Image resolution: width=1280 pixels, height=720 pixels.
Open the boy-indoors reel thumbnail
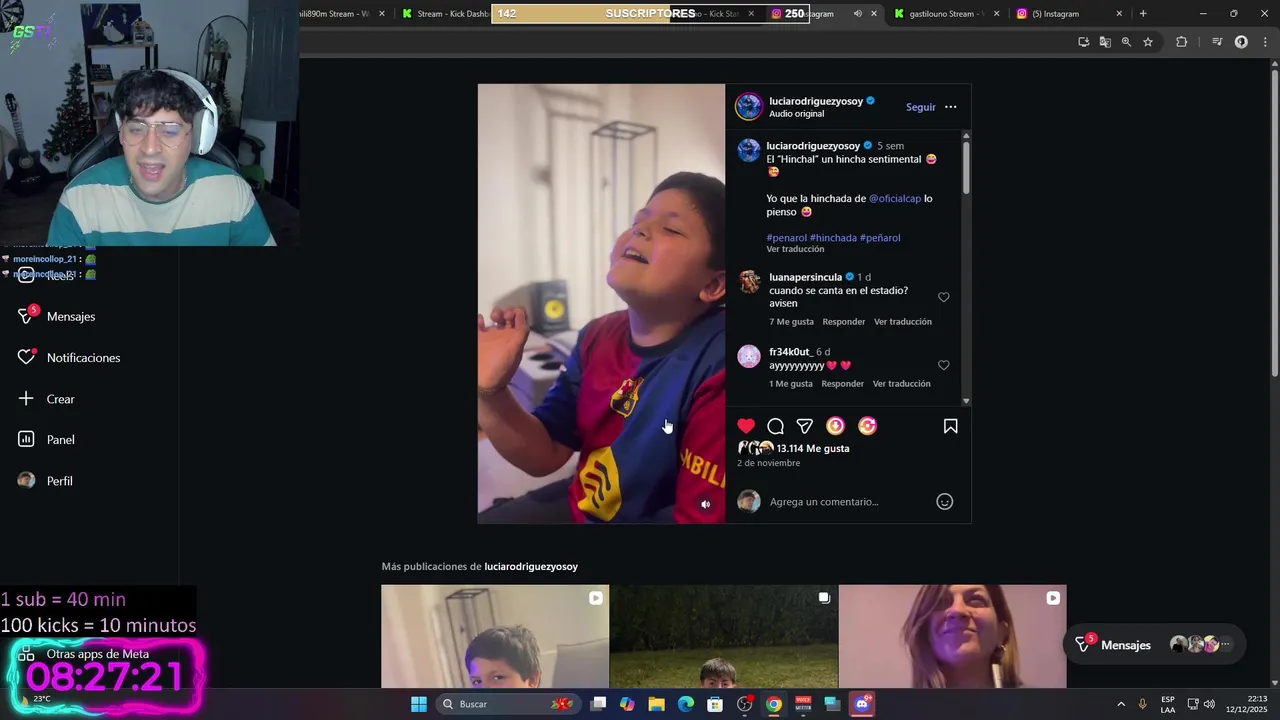pyautogui.click(x=495, y=636)
